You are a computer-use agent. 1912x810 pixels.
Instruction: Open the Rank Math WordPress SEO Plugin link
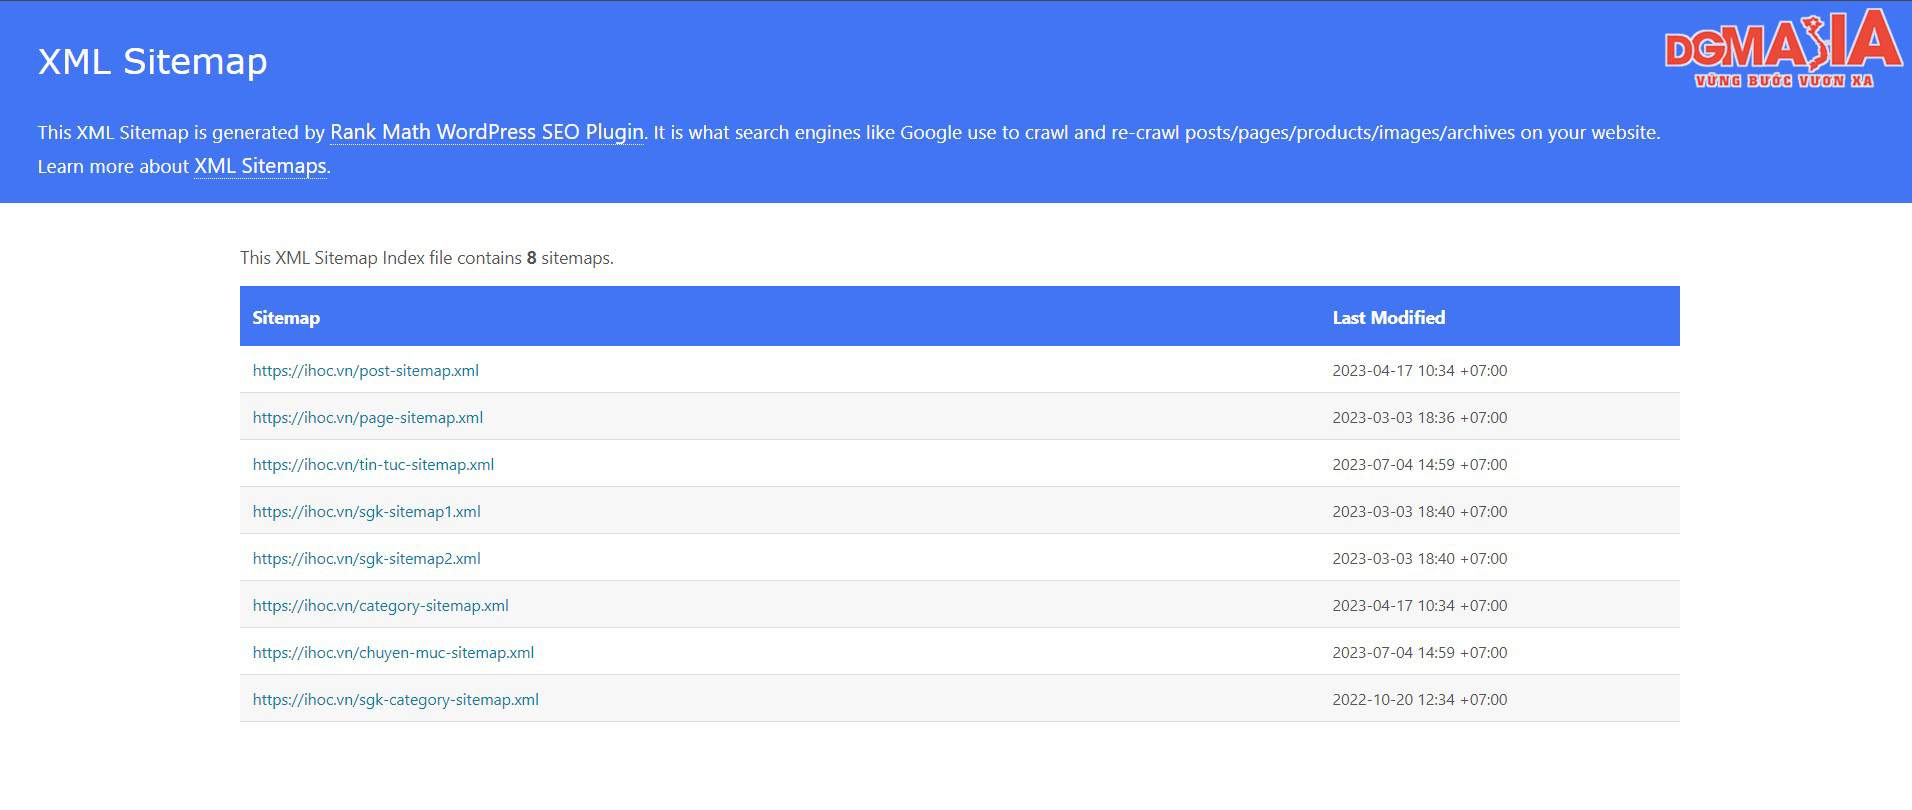487,132
